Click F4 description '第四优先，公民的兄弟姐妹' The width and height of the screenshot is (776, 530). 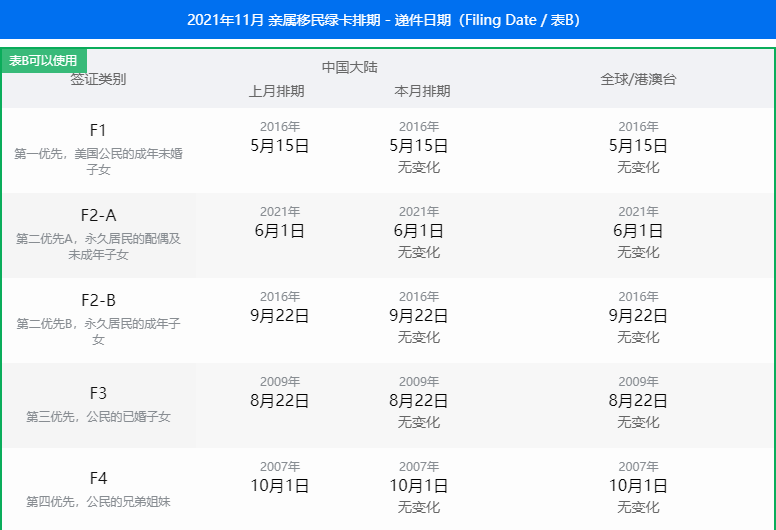(x=98, y=502)
